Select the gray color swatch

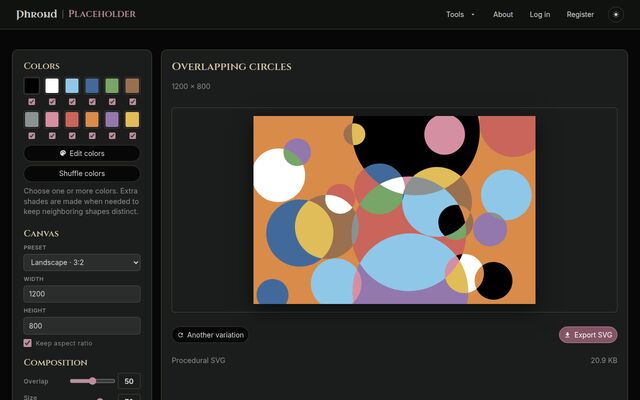[x=32, y=120]
